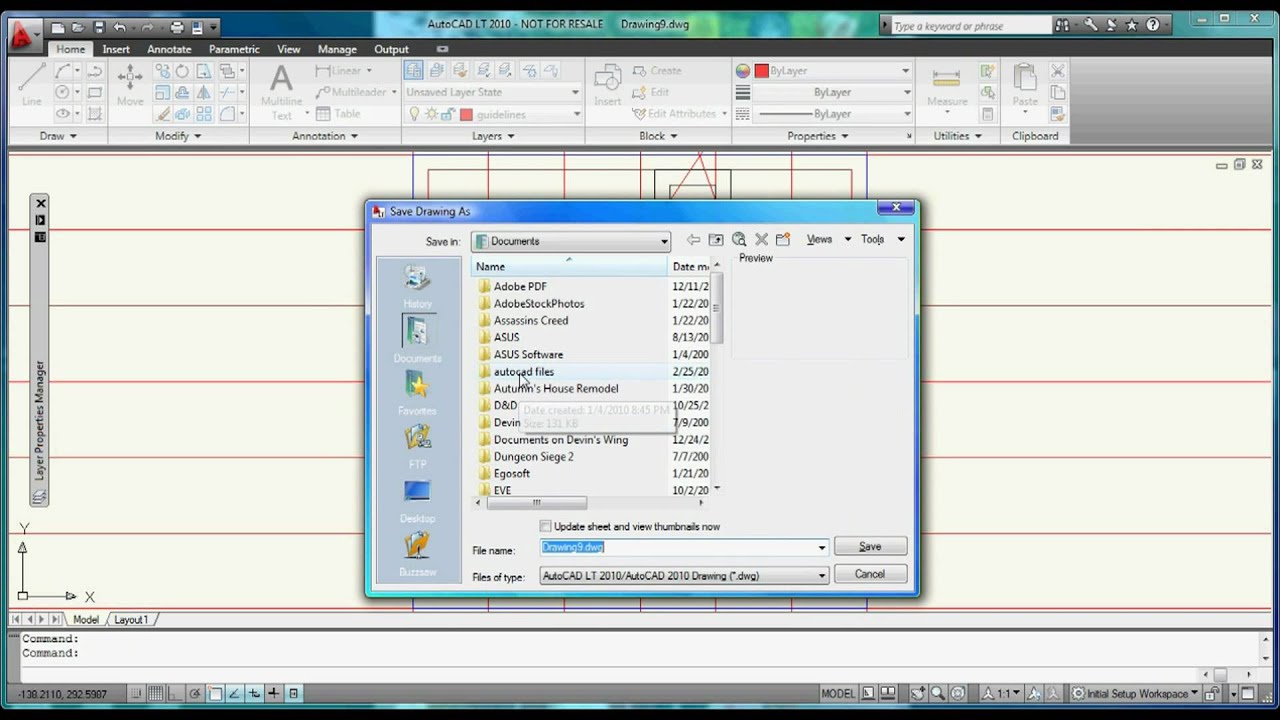Click the Layout1 tab
Screen dimensions: 1280x720
[131, 619]
